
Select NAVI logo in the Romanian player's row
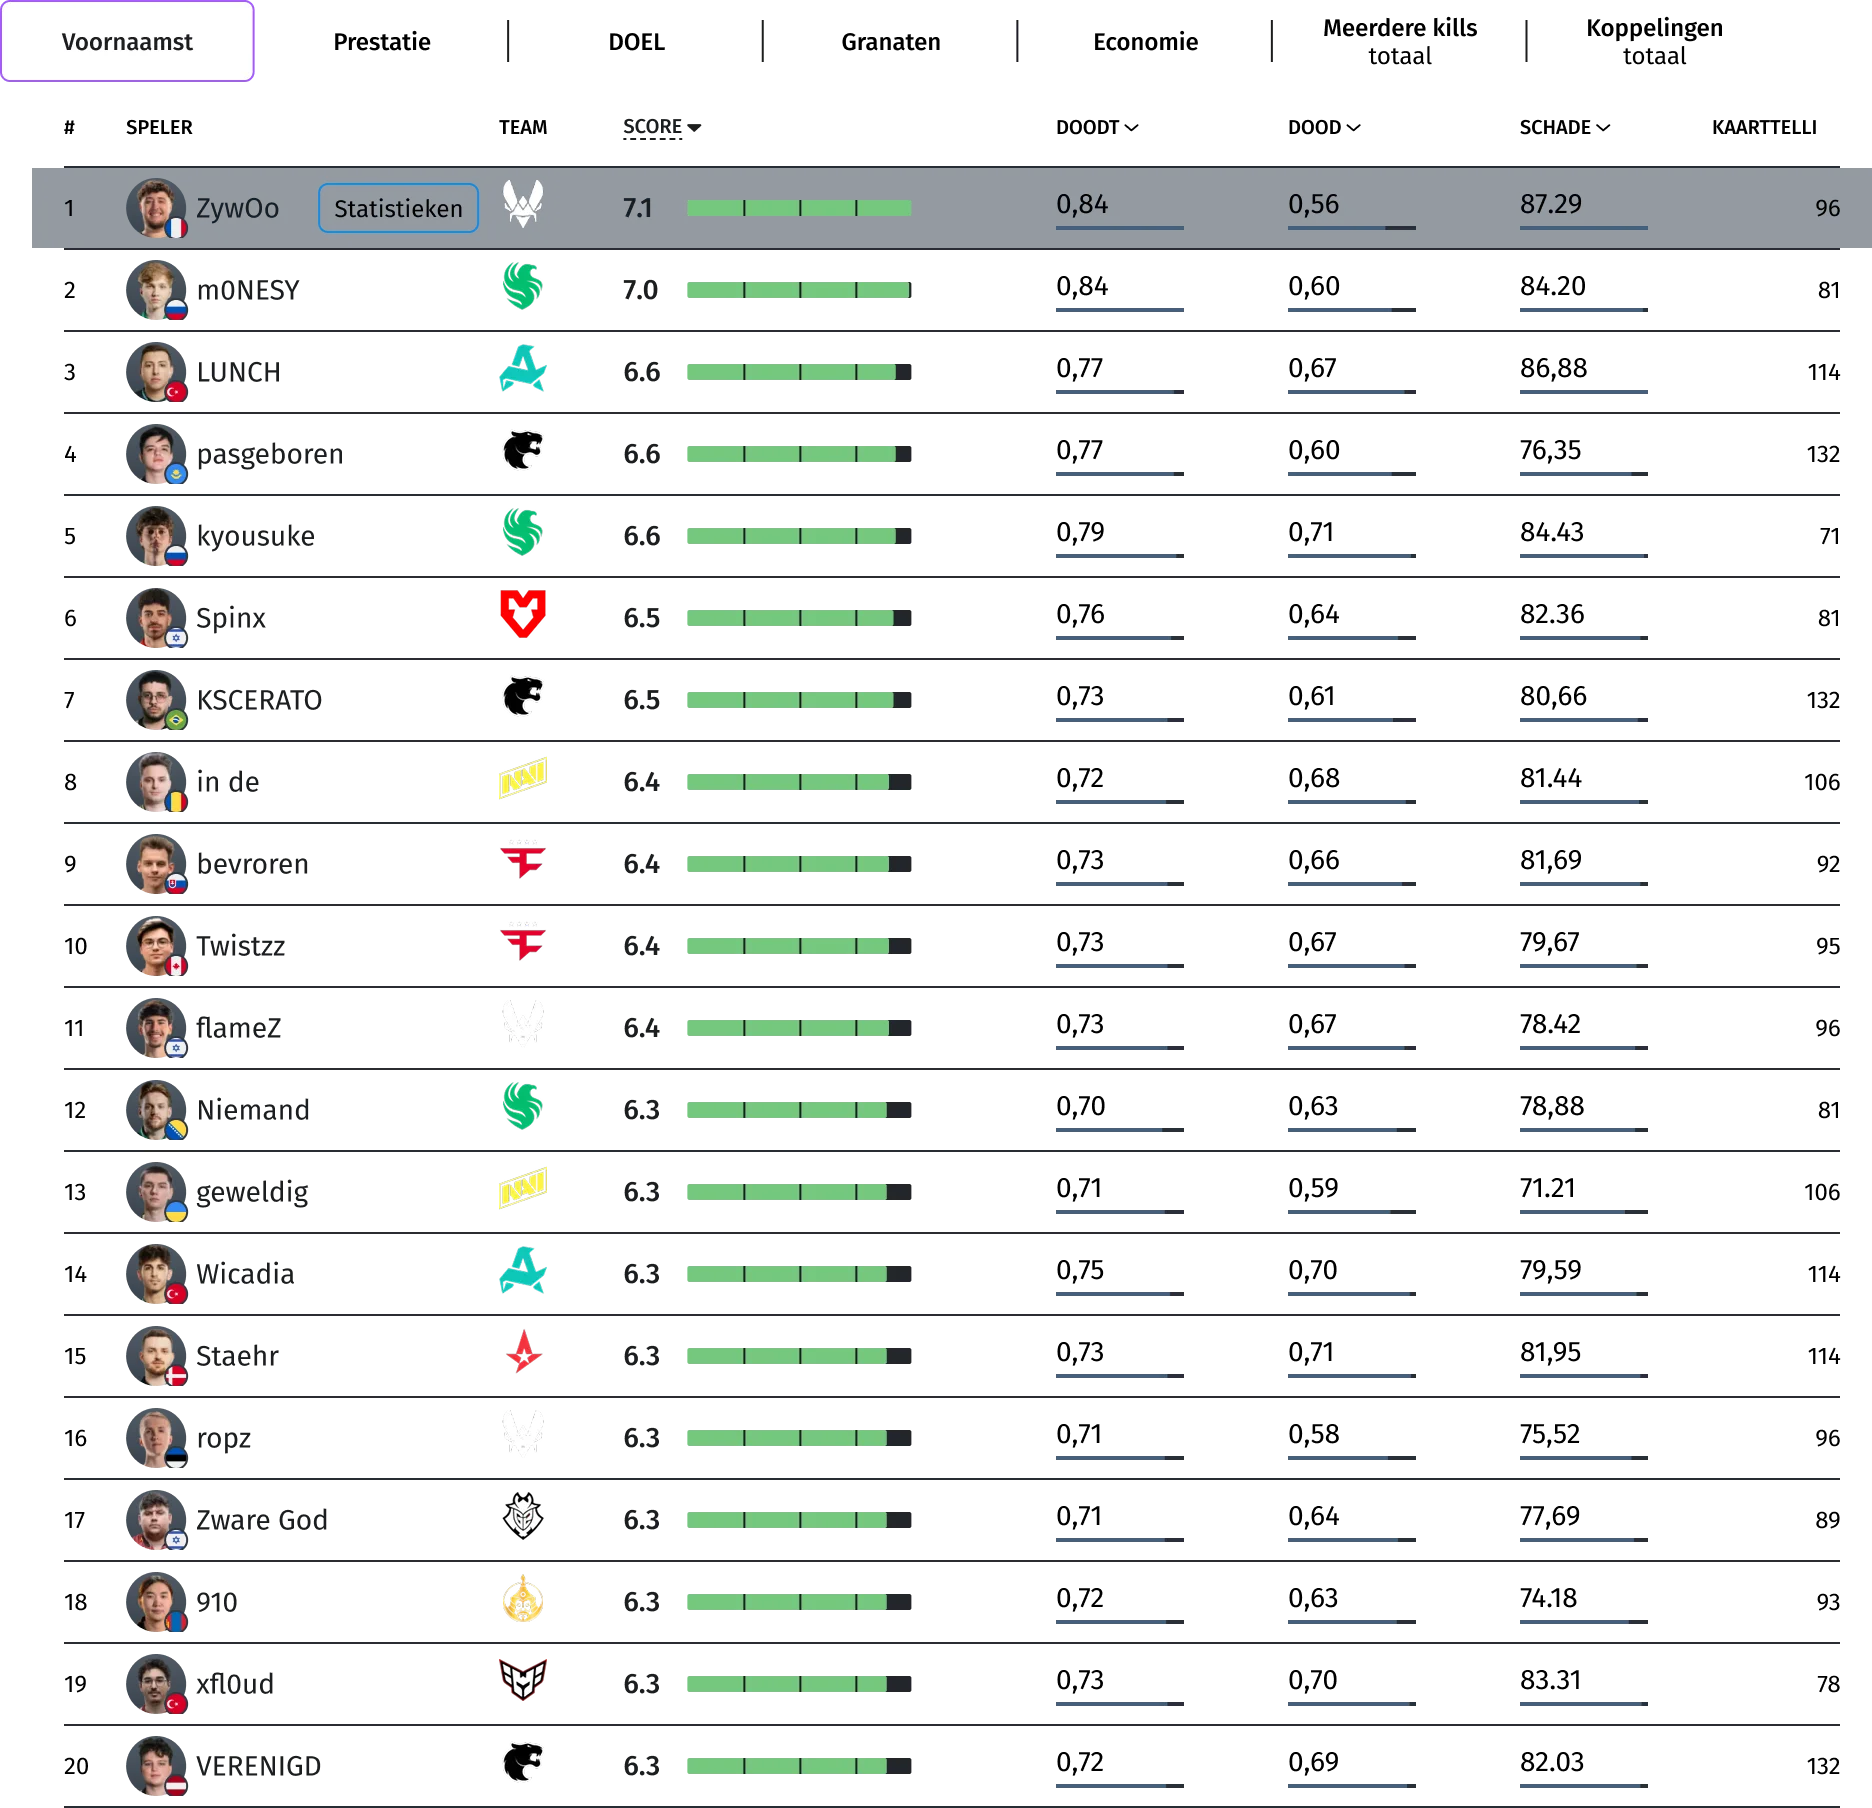click(x=522, y=777)
